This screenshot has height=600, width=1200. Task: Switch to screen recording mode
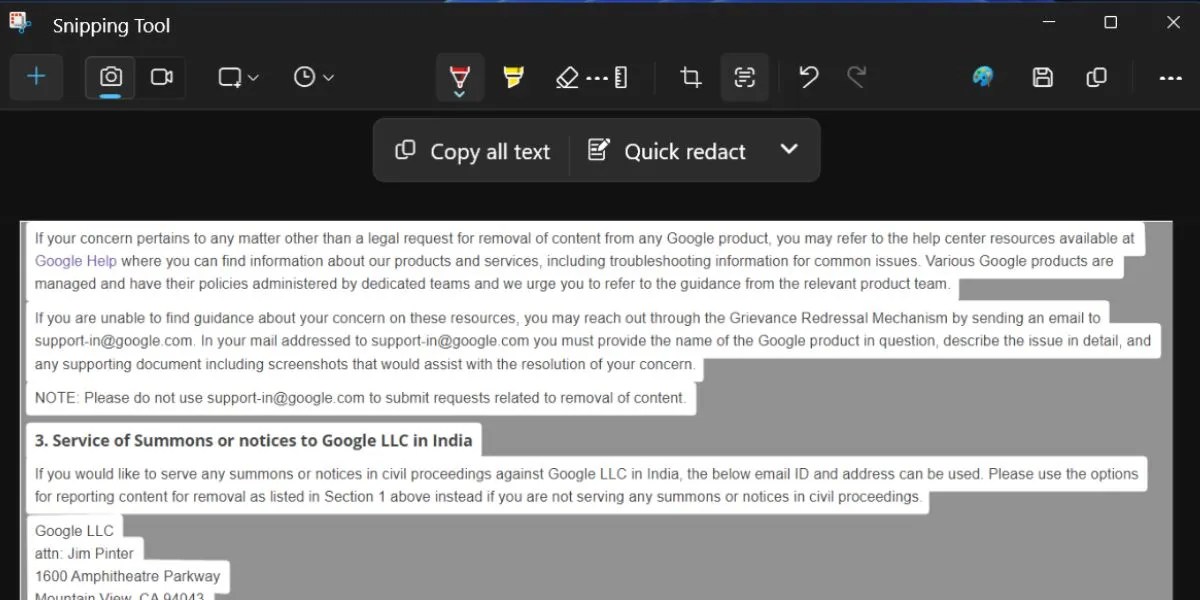tap(162, 77)
